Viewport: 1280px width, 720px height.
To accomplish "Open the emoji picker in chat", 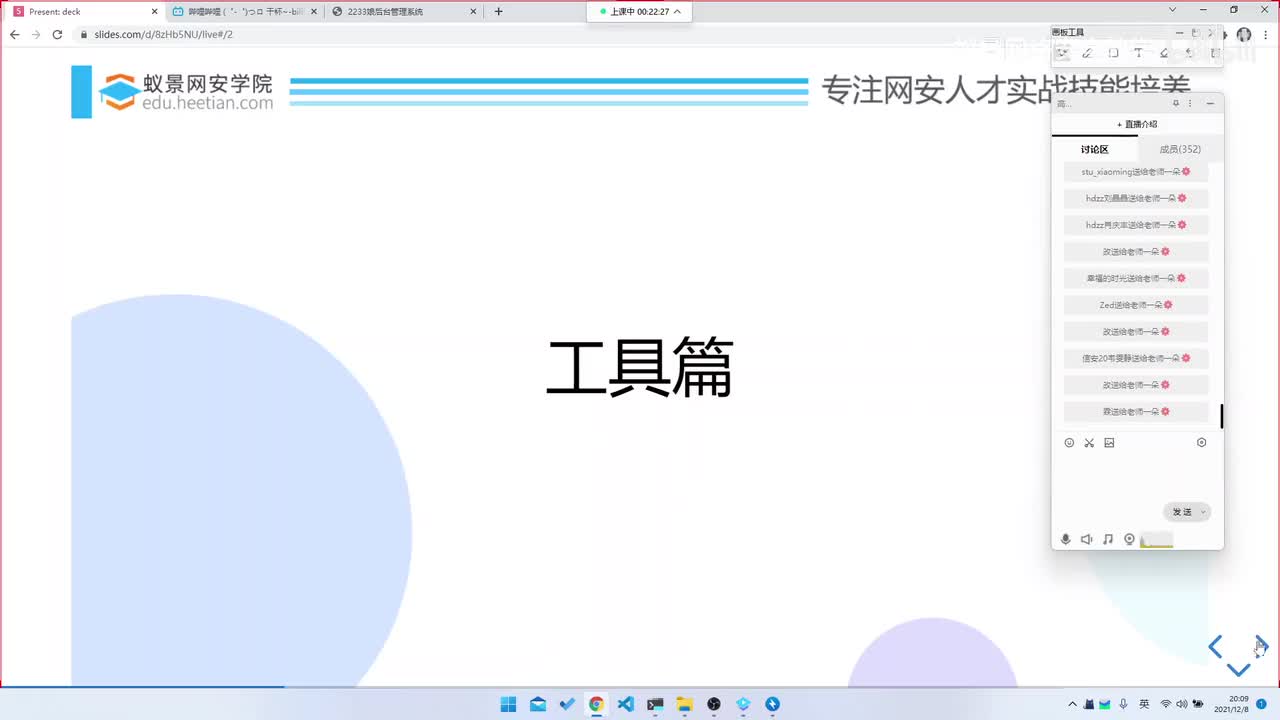I will pyautogui.click(x=1069, y=443).
